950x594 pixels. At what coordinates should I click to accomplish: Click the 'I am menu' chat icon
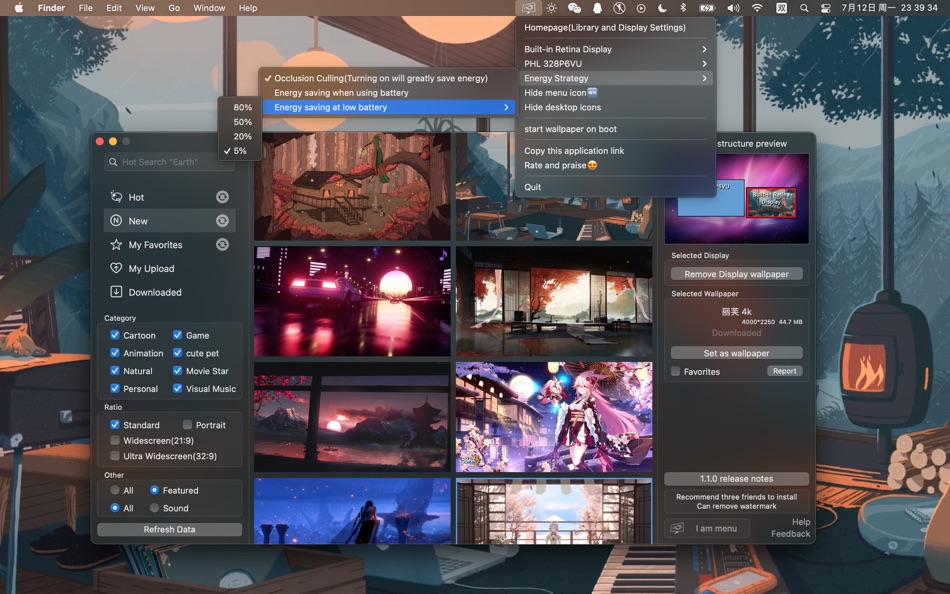click(676, 528)
